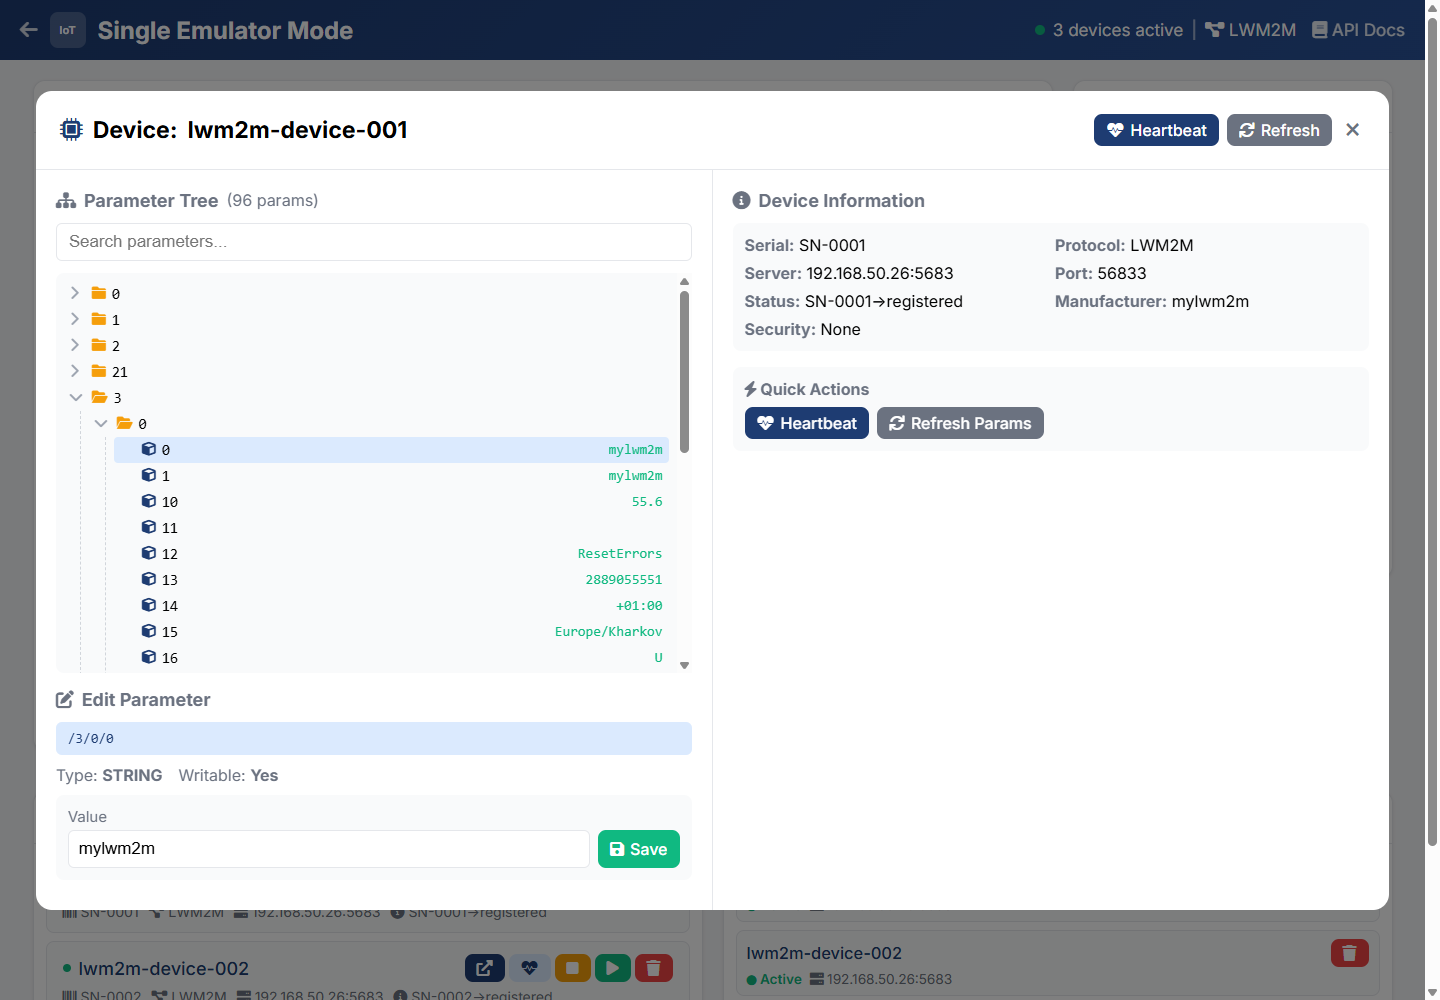Screen dimensions: 1440x1000
Task: Click the ResetErrors value in the tree
Action: pyautogui.click(x=620, y=554)
